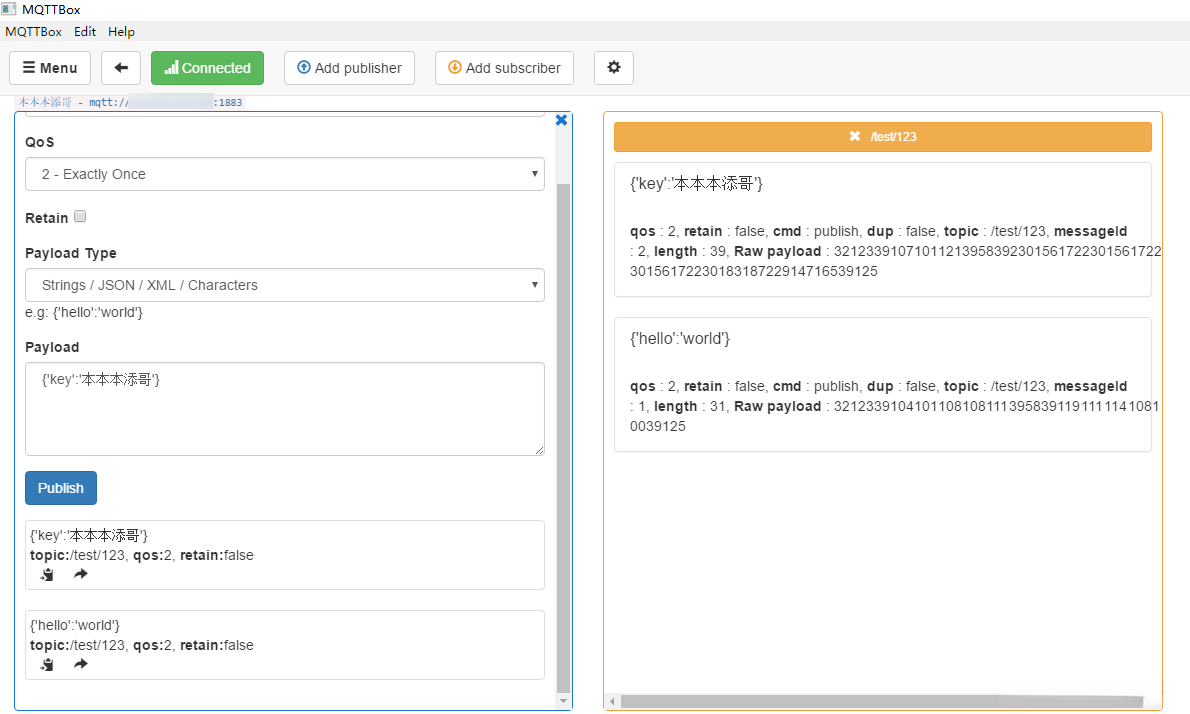Expand the Payload Type dropdown
Viewport: 1190px width, 714px height.
click(x=285, y=285)
